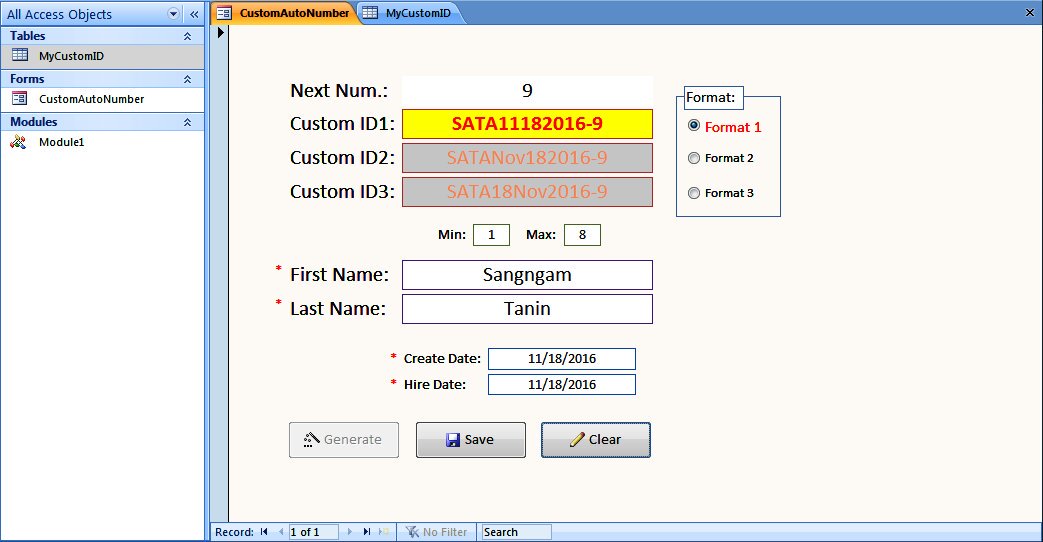Click the Create Date field
This screenshot has width=1043, height=542.
click(562, 358)
